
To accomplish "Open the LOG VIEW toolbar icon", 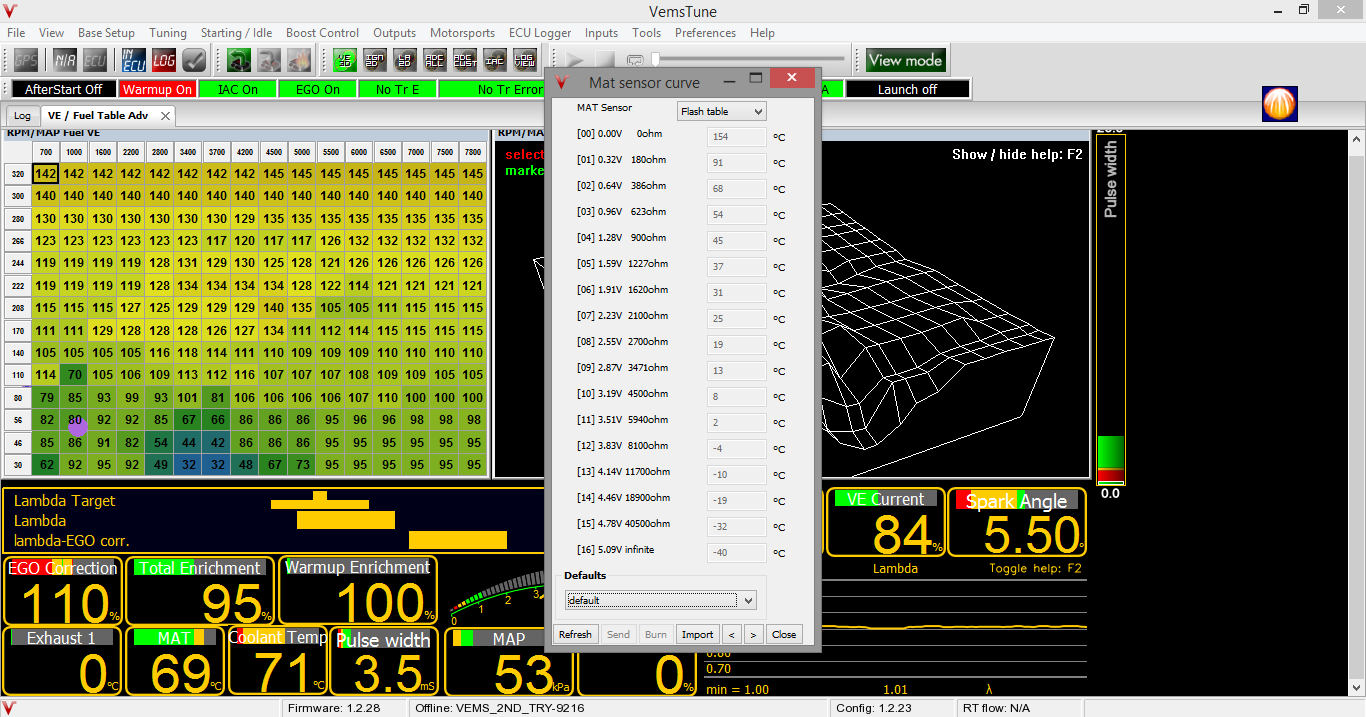I will (525, 60).
